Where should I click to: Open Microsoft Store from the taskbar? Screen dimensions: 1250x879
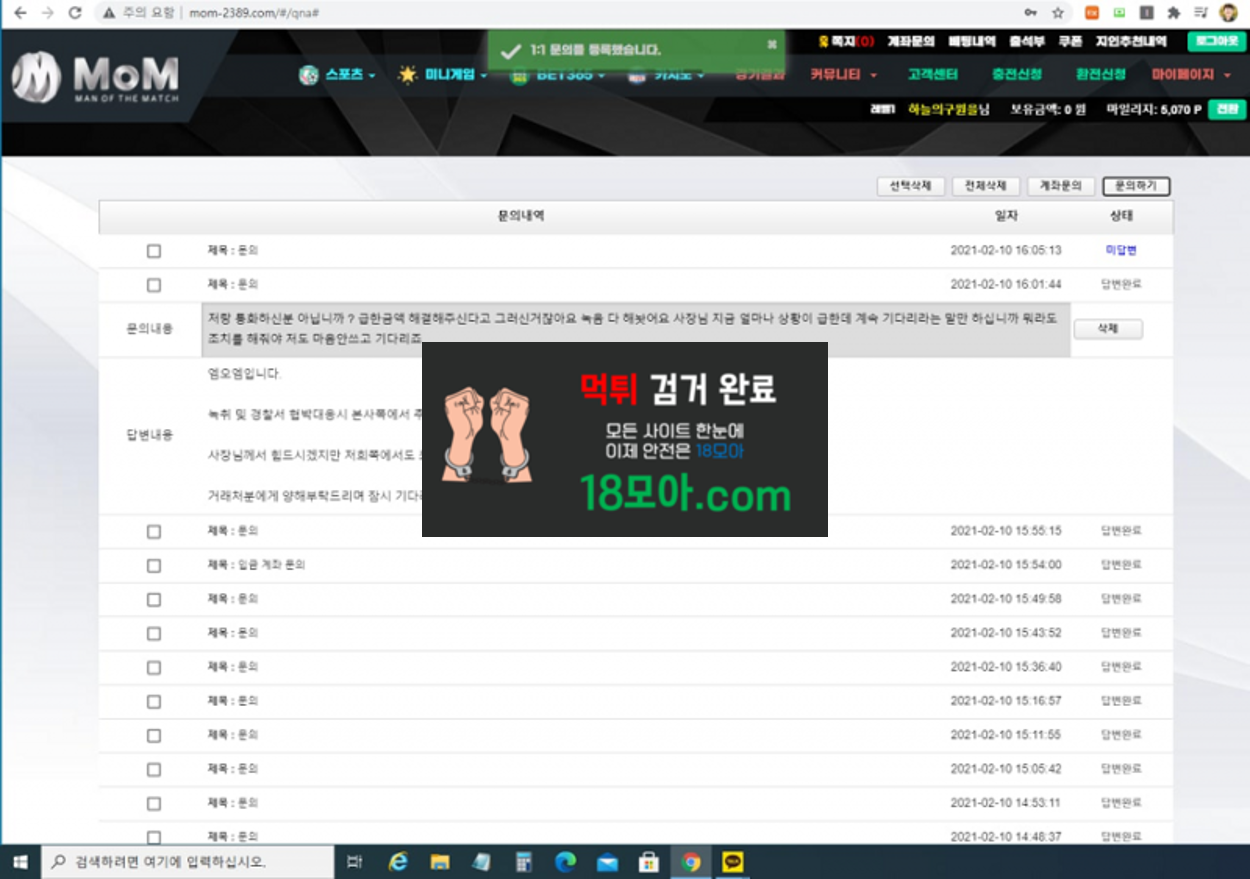point(648,862)
